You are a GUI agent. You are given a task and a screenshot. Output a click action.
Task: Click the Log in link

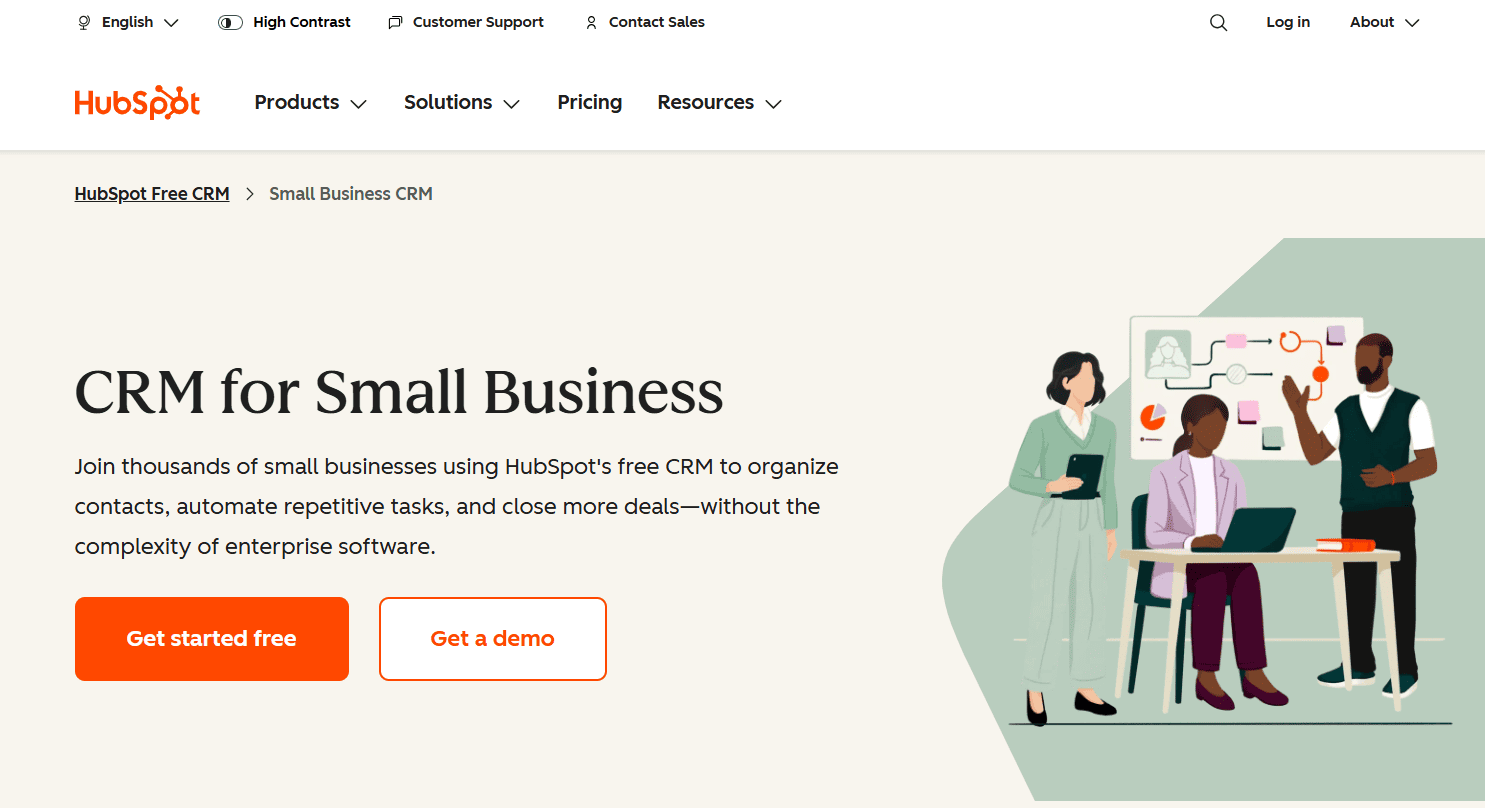[x=1288, y=22]
